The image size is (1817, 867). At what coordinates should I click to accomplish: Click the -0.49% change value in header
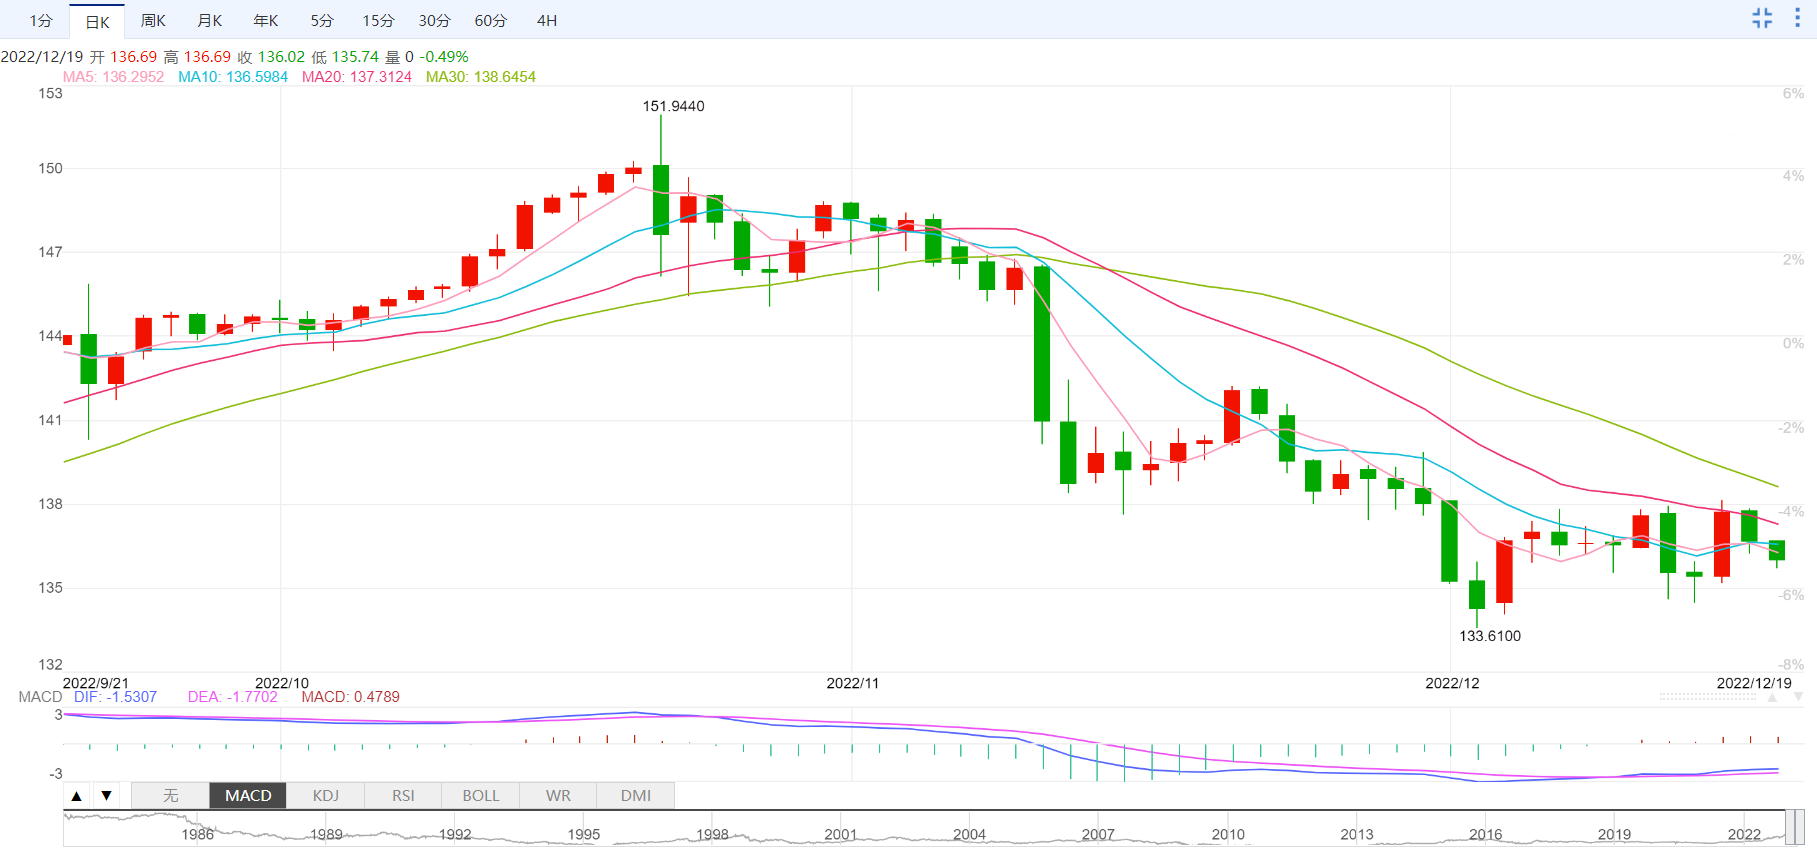point(444,57)
